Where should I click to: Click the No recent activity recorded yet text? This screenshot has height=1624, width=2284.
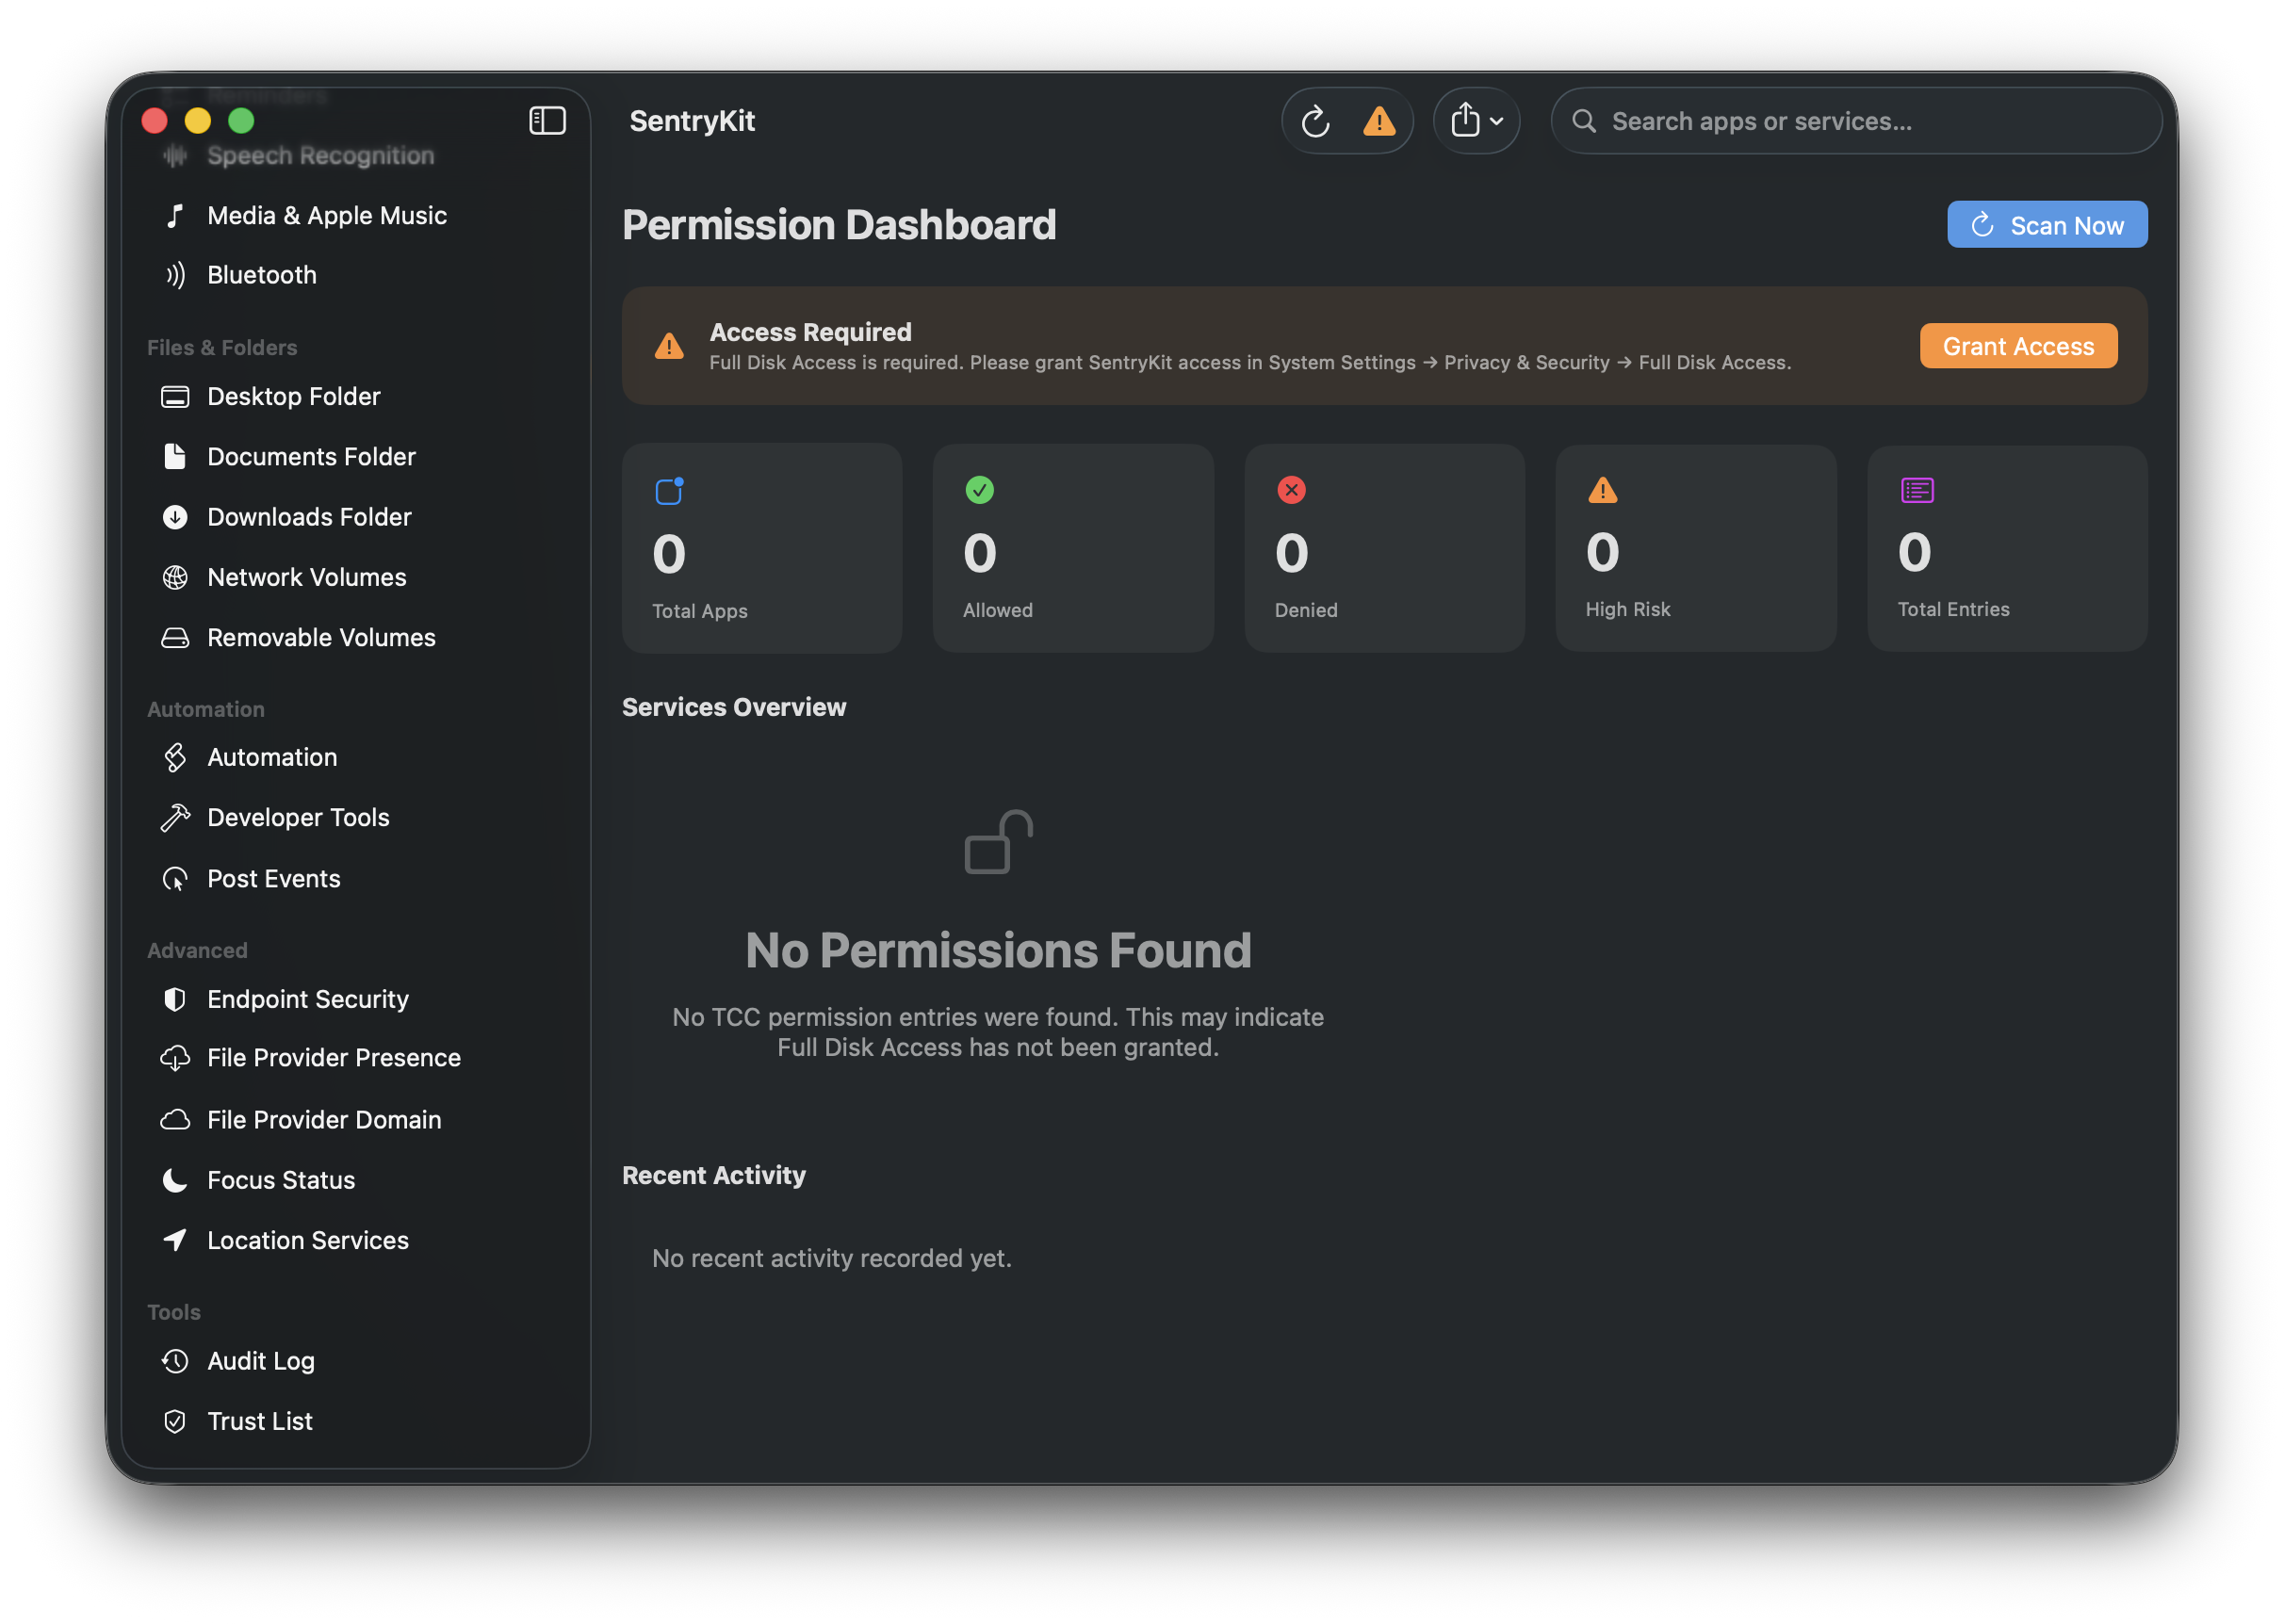pos(831,1258)
